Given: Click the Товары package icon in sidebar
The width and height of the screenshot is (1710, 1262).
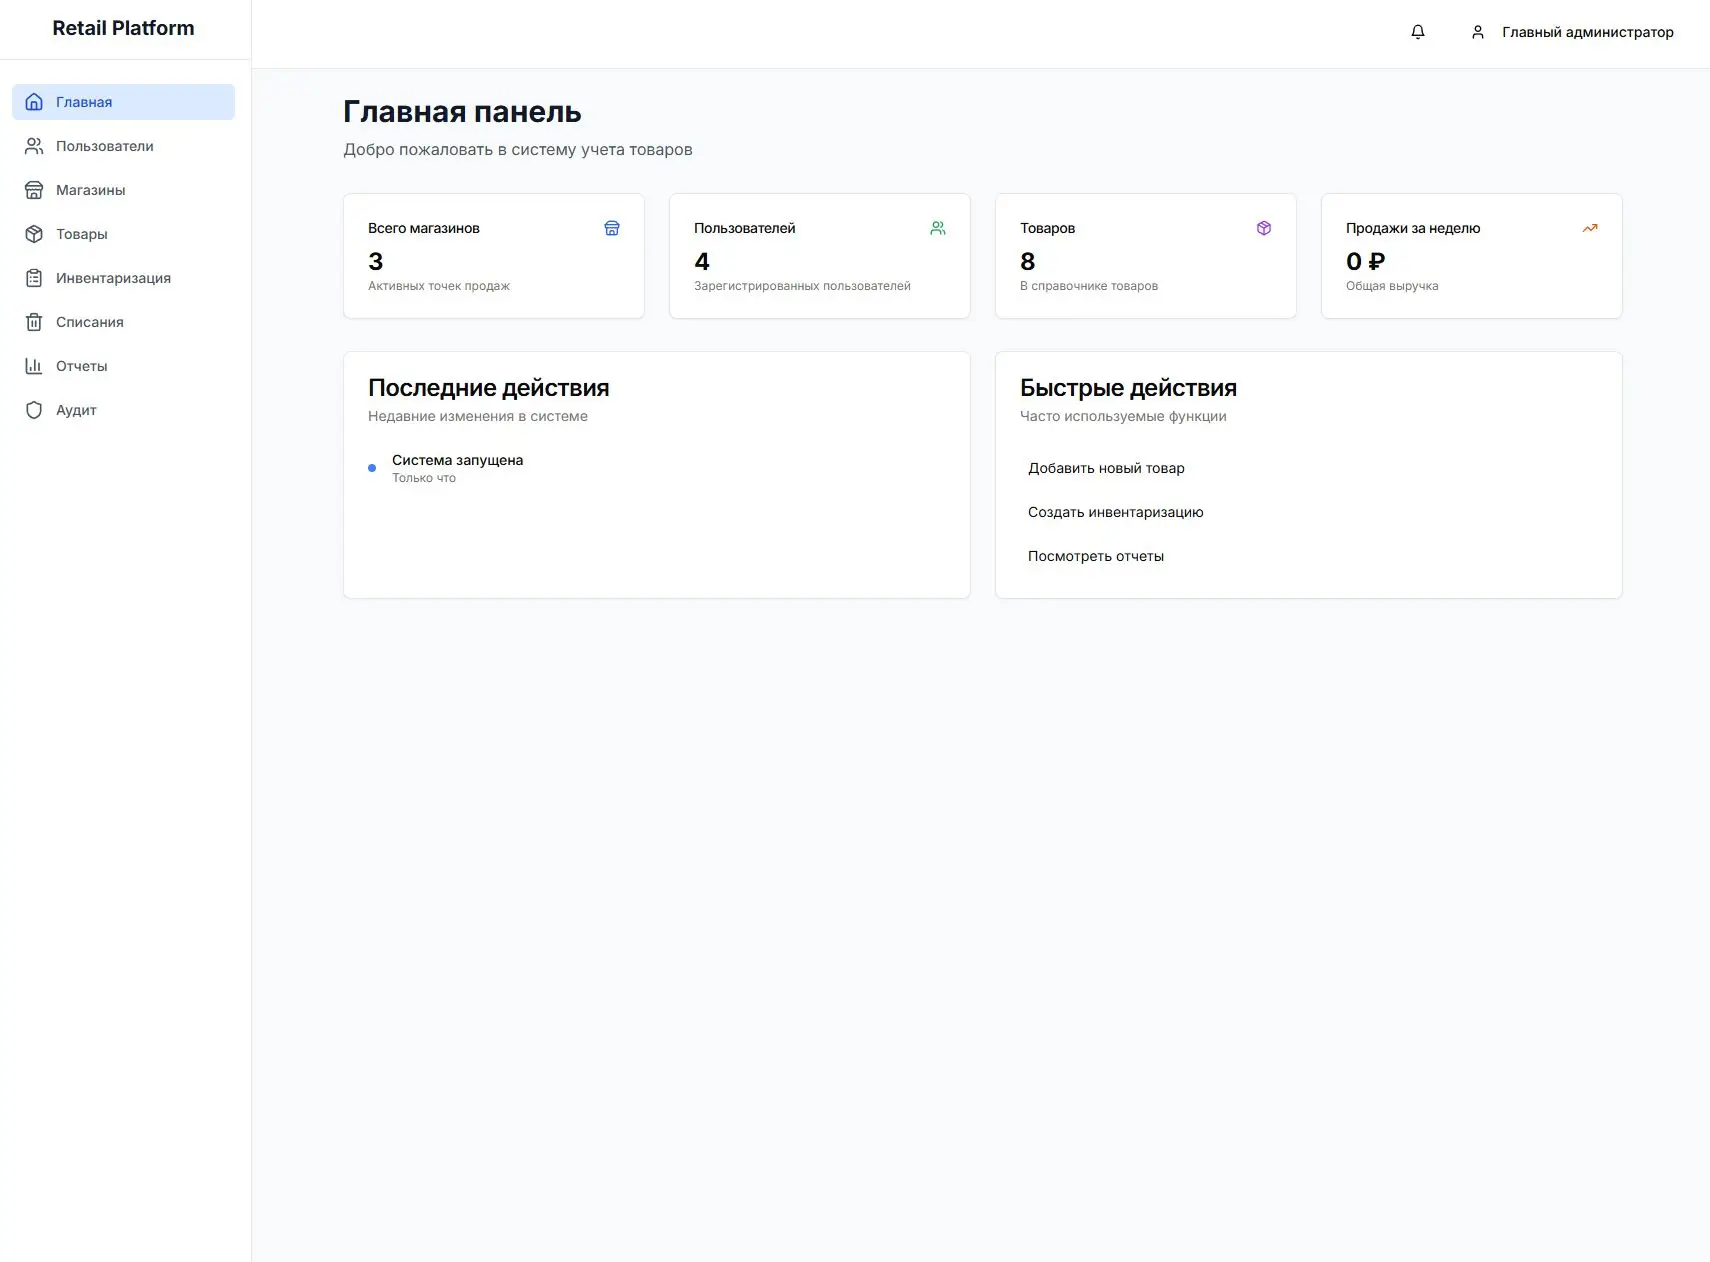Looking at the screenshot, I should 34,234.
